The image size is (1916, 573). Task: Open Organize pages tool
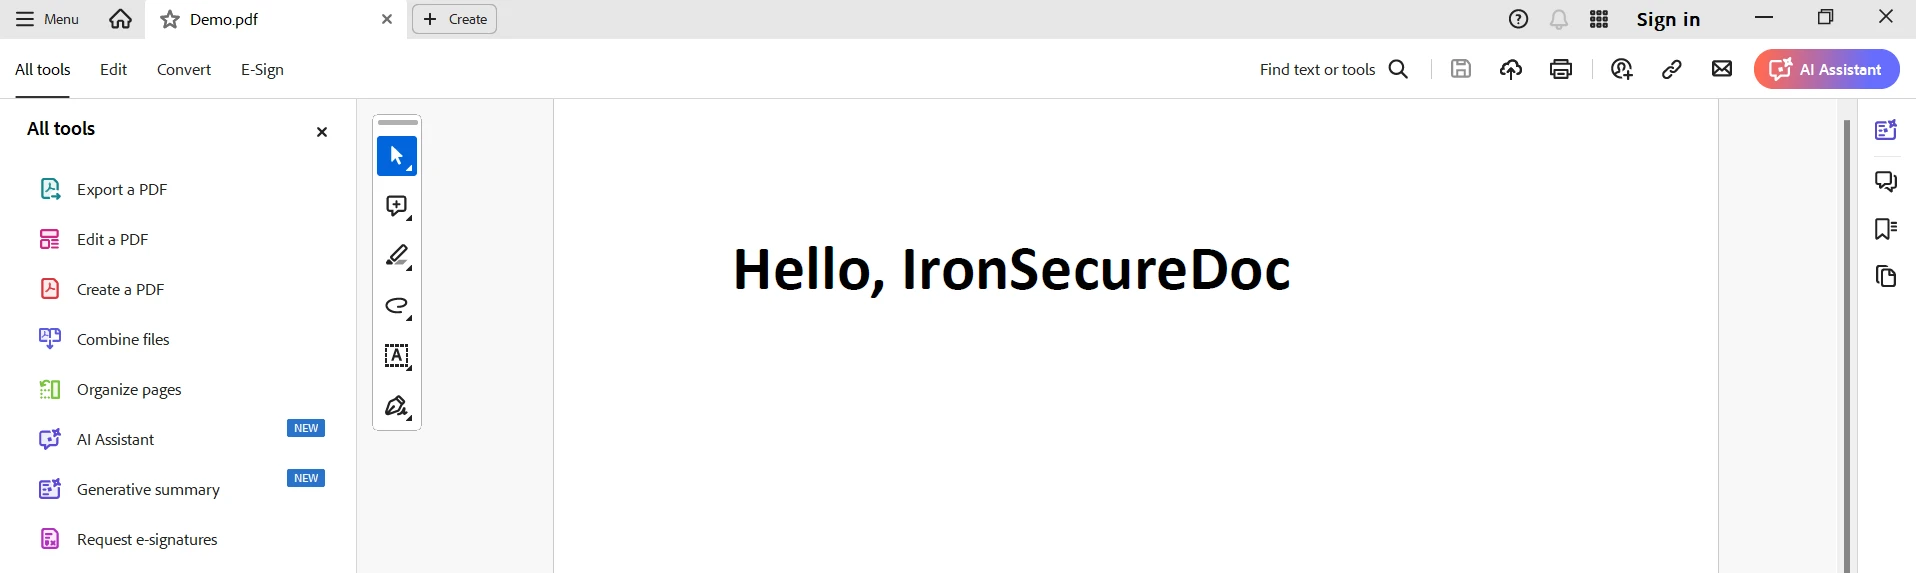129,389
